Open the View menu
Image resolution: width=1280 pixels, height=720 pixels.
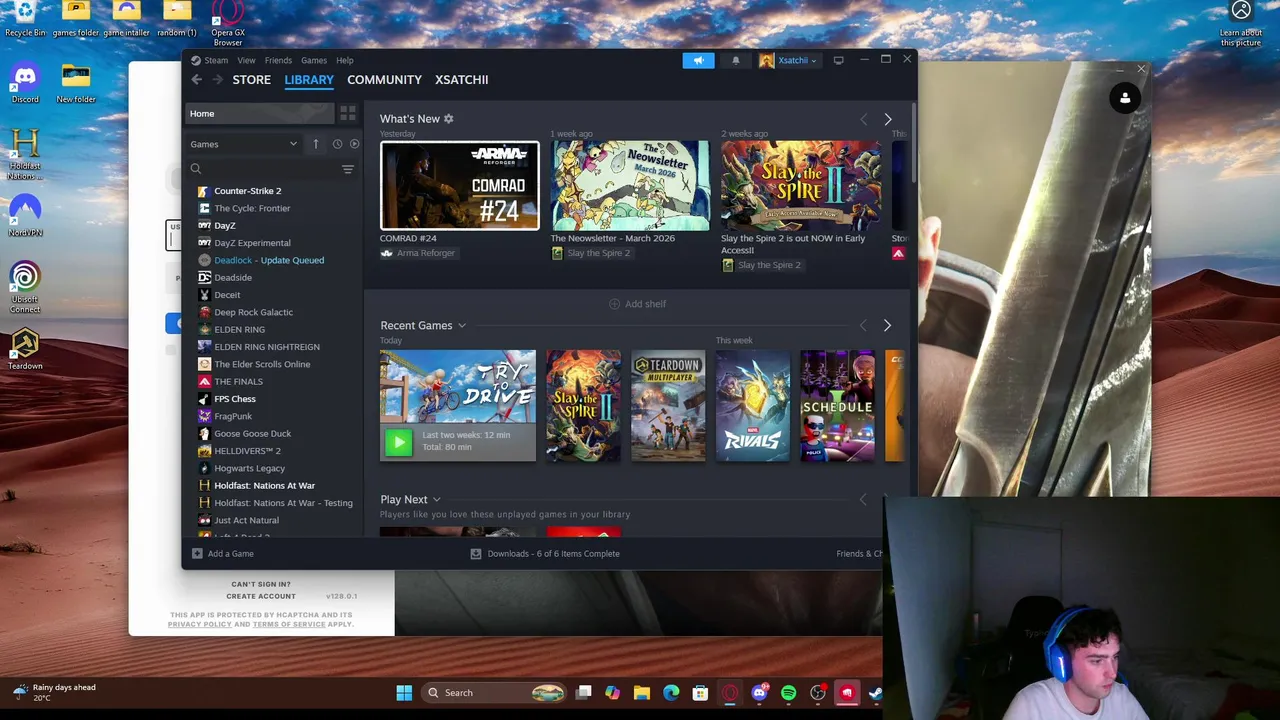pos(246,60)
